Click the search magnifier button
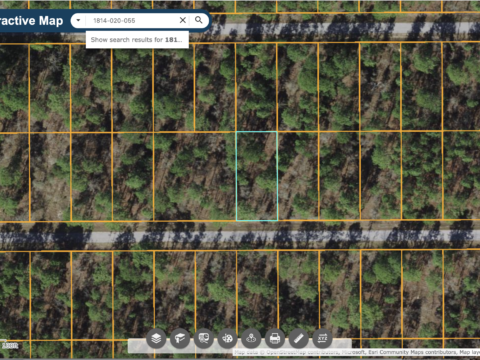Image resolution: width=480 pixels, height=360 pixels. (199, 20)
